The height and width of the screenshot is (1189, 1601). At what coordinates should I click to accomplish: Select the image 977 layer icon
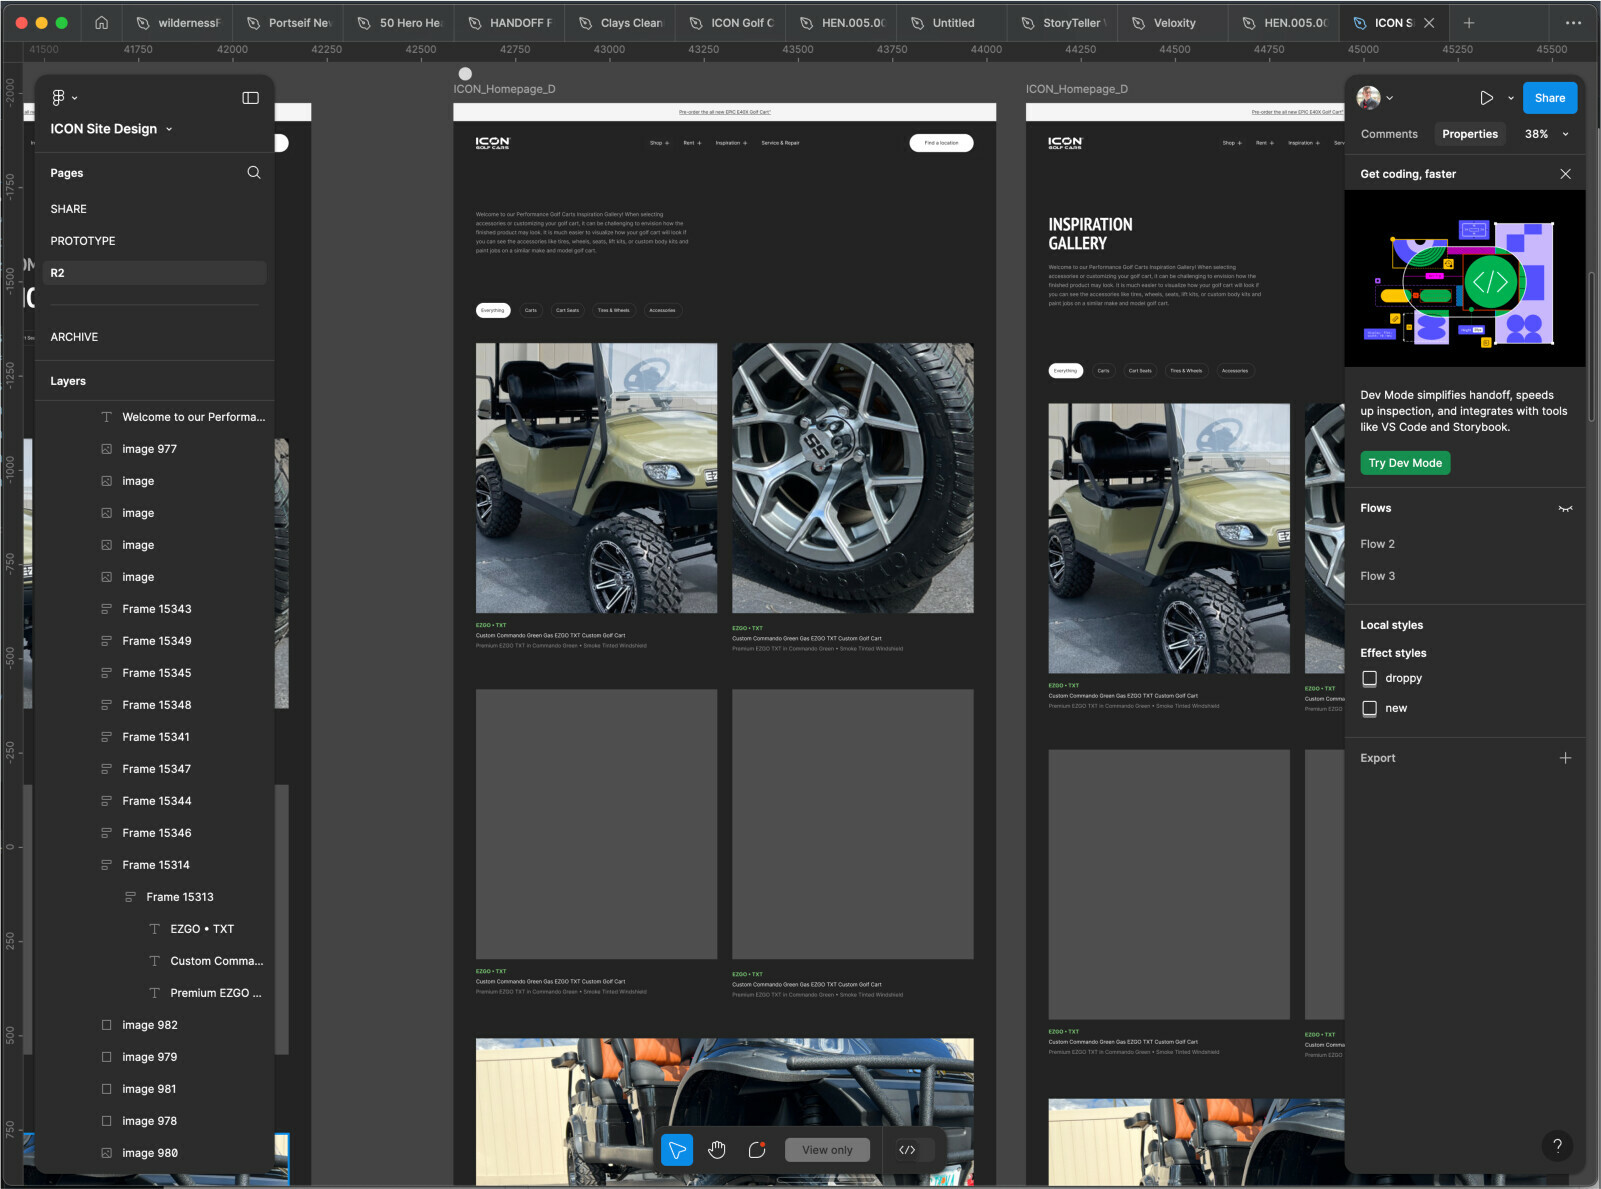tap(106, 449)
